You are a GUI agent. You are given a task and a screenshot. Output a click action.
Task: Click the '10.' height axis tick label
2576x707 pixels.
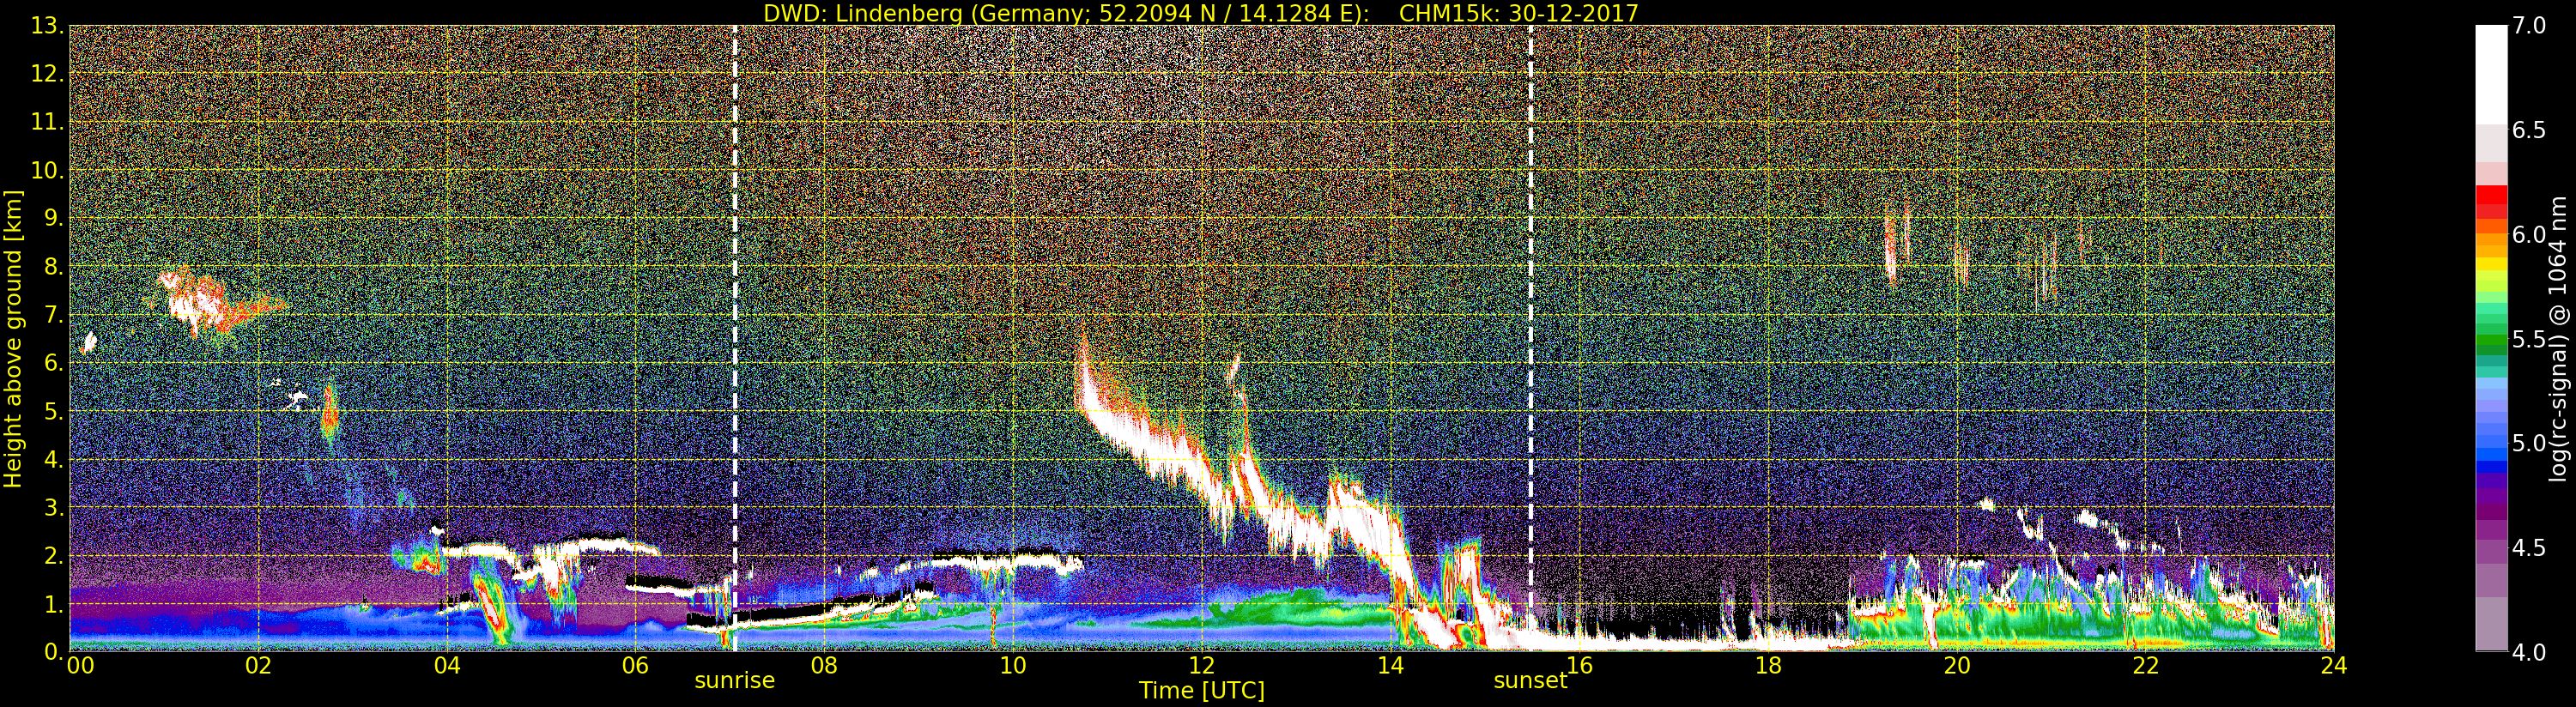point(47,170)
